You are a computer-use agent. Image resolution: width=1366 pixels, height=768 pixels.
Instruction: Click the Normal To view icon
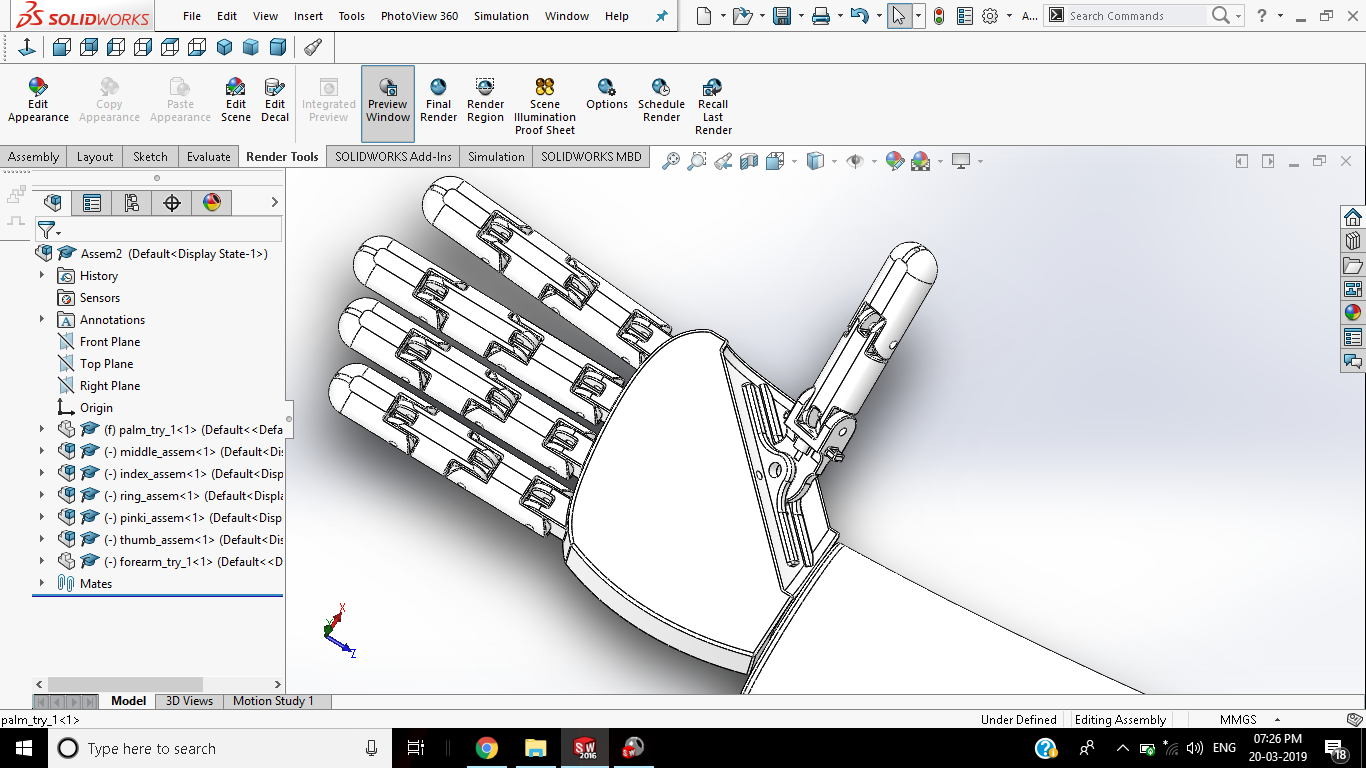27,47
